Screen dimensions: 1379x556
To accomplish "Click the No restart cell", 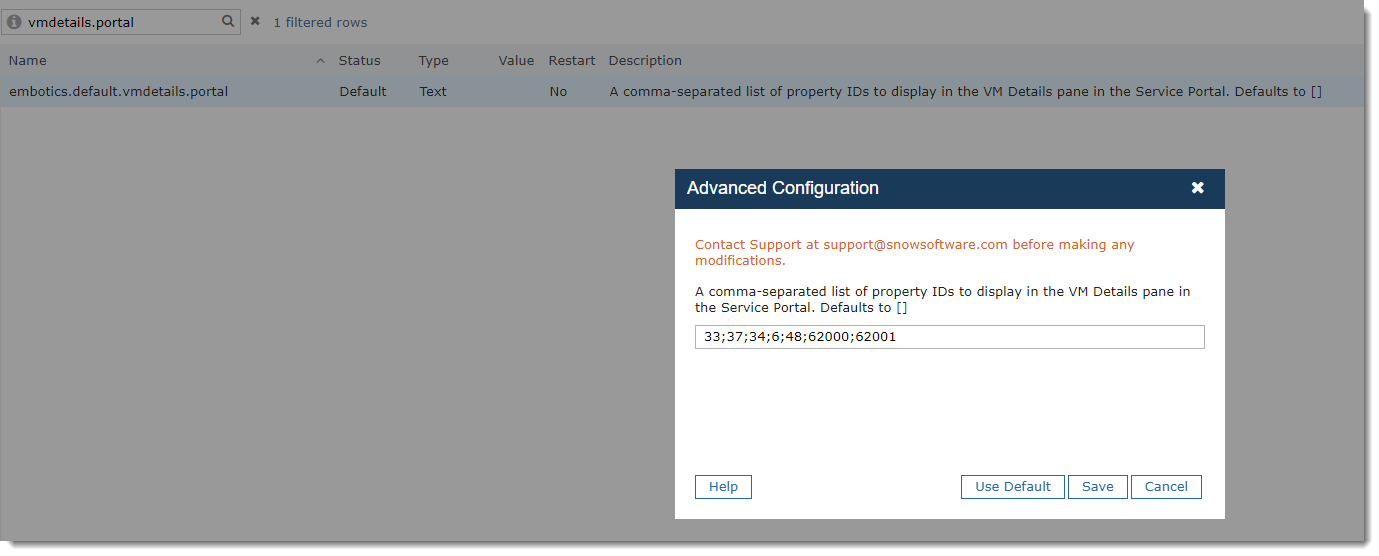I will point(558,91).
